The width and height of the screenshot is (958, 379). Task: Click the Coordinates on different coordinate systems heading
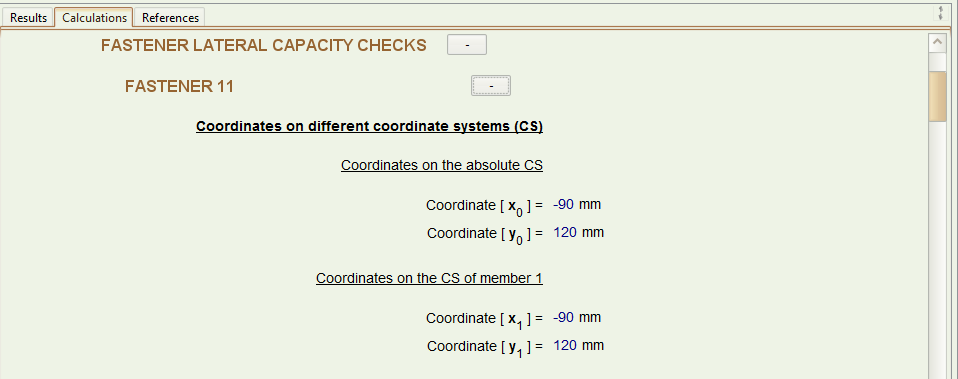point(369,127)
